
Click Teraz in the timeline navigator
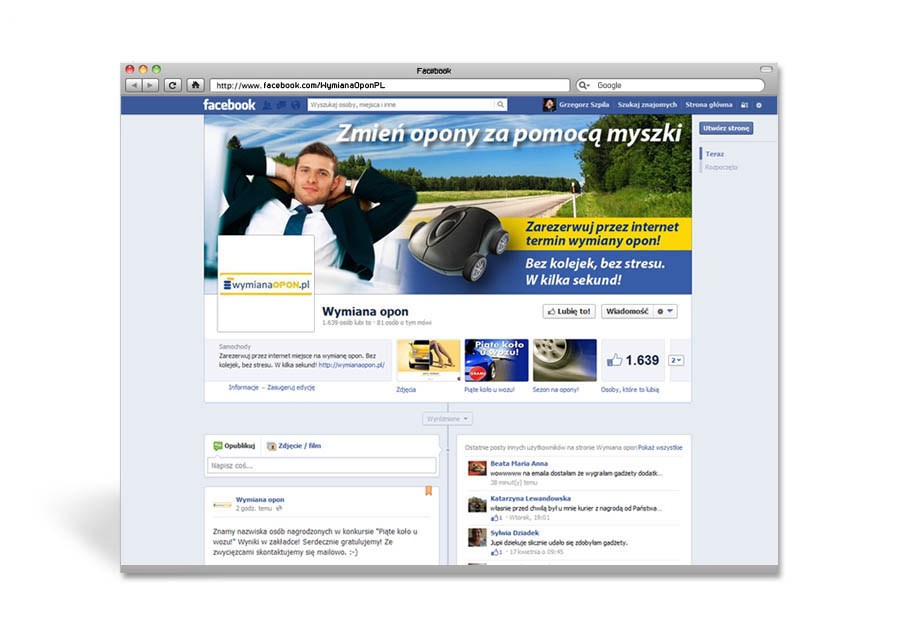point(715,154)
